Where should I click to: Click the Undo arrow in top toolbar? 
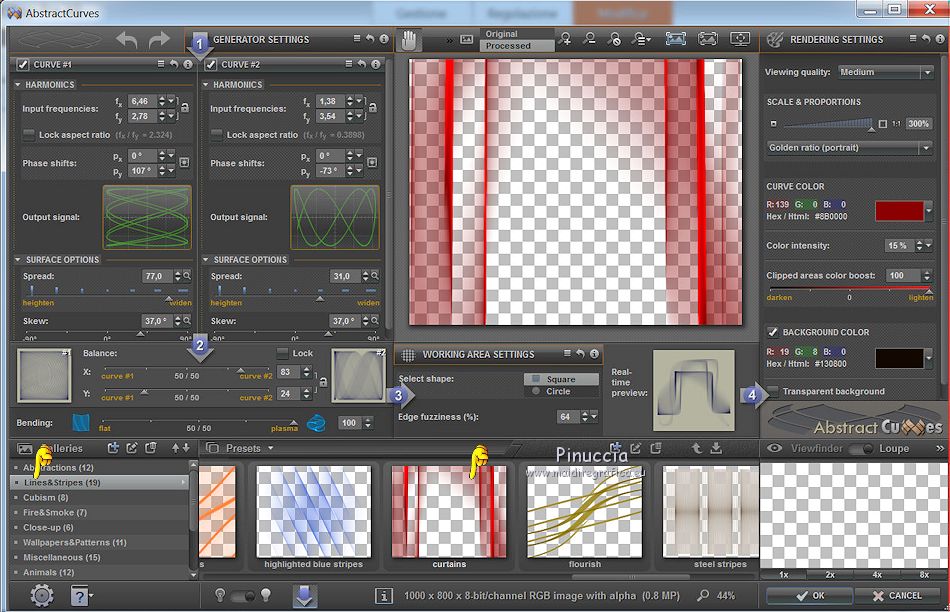tap(127, 40)
